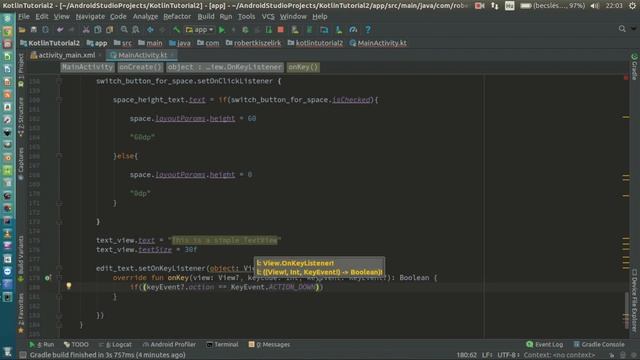This screenshot has height=360, width=640.
Task: Open the Android Profiler panel
Action: click(x=169, y=345)
